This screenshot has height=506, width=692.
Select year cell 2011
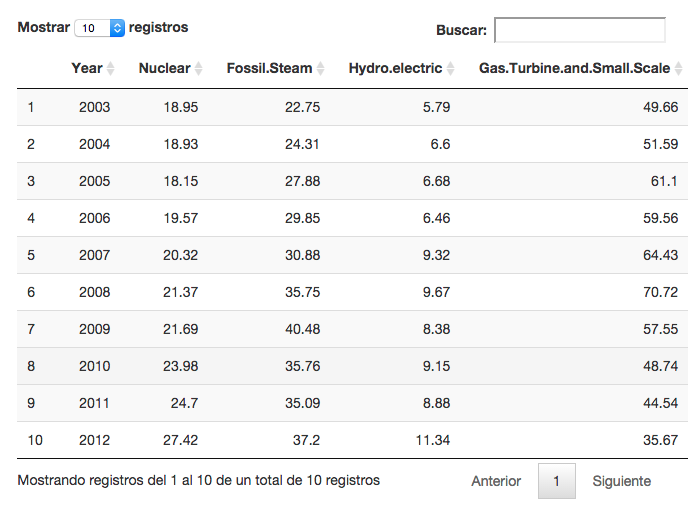94,404
